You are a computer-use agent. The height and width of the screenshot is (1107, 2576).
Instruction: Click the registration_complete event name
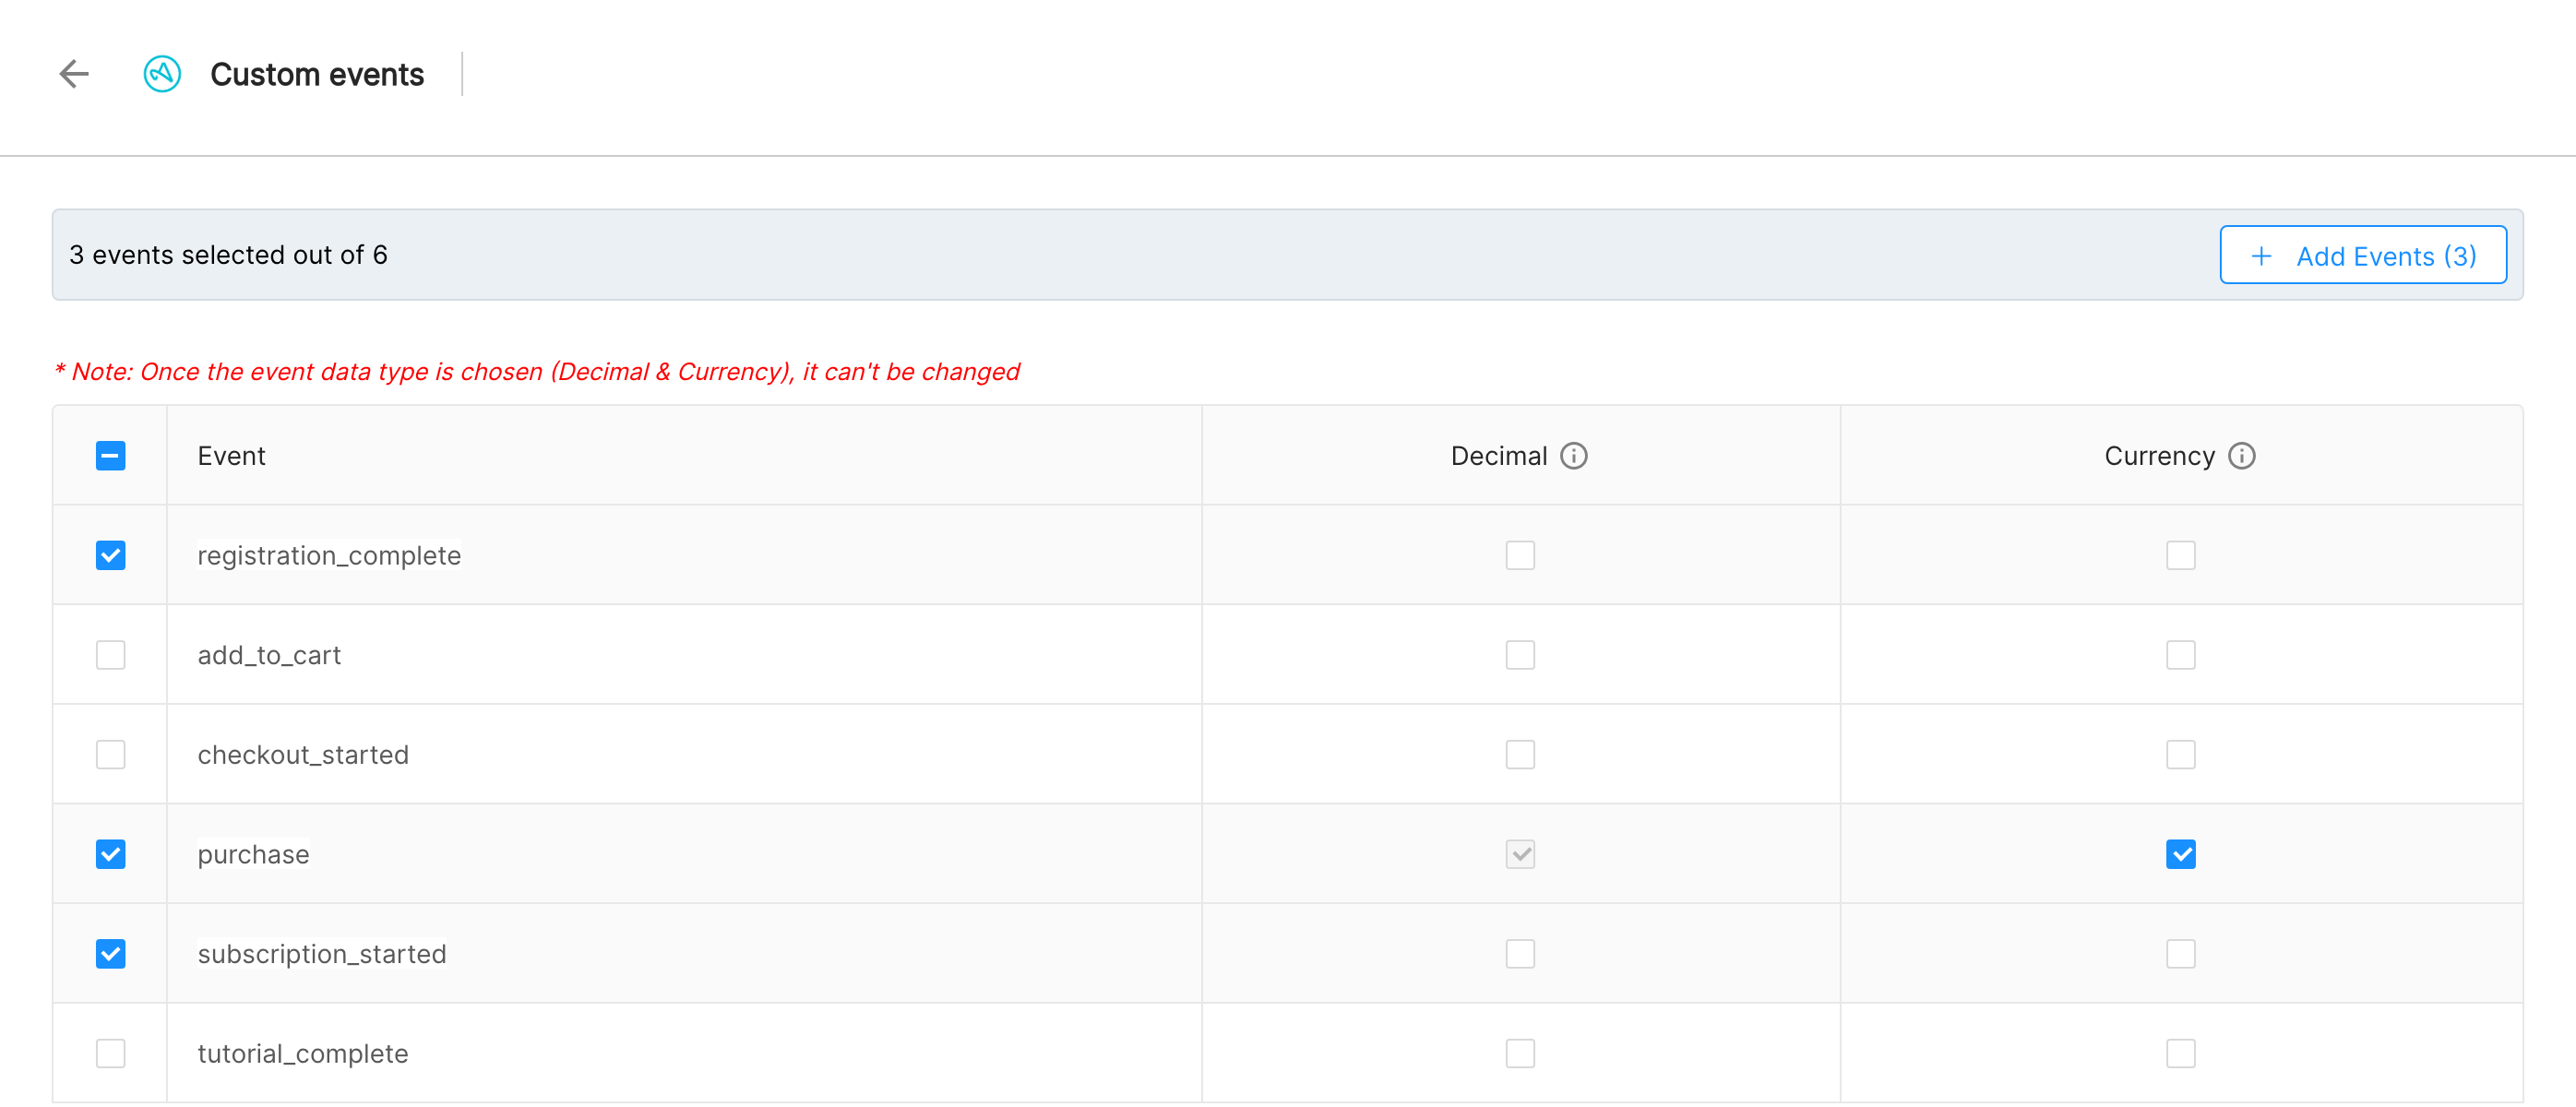tap(329, 555)
